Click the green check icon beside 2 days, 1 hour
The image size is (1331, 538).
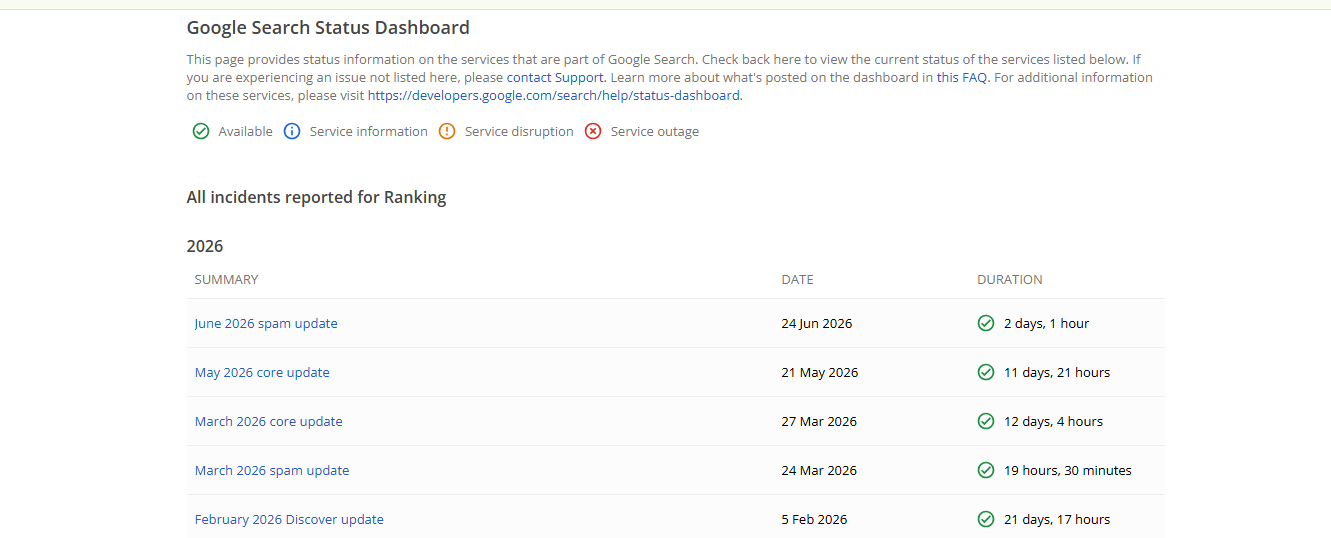(986, 323)
